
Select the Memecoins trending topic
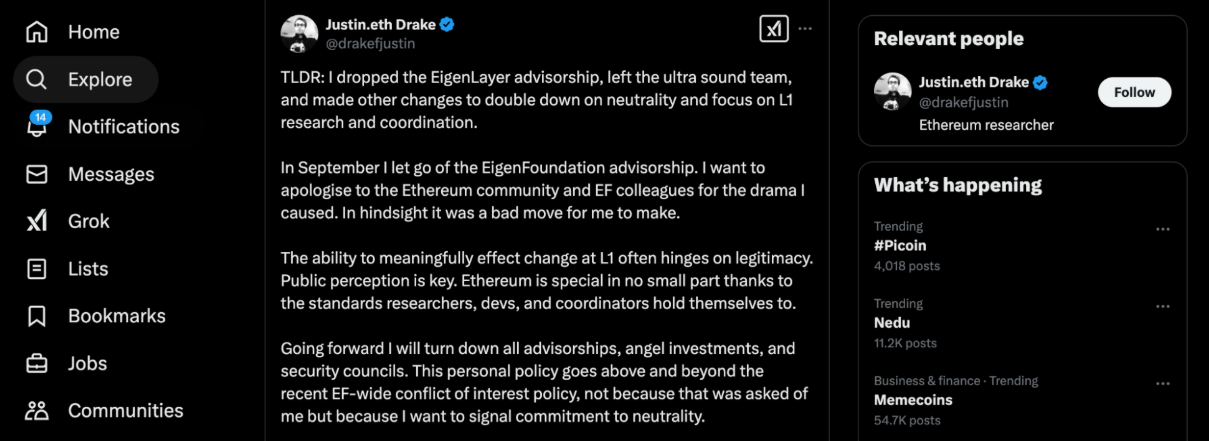(x=912, y=400)
